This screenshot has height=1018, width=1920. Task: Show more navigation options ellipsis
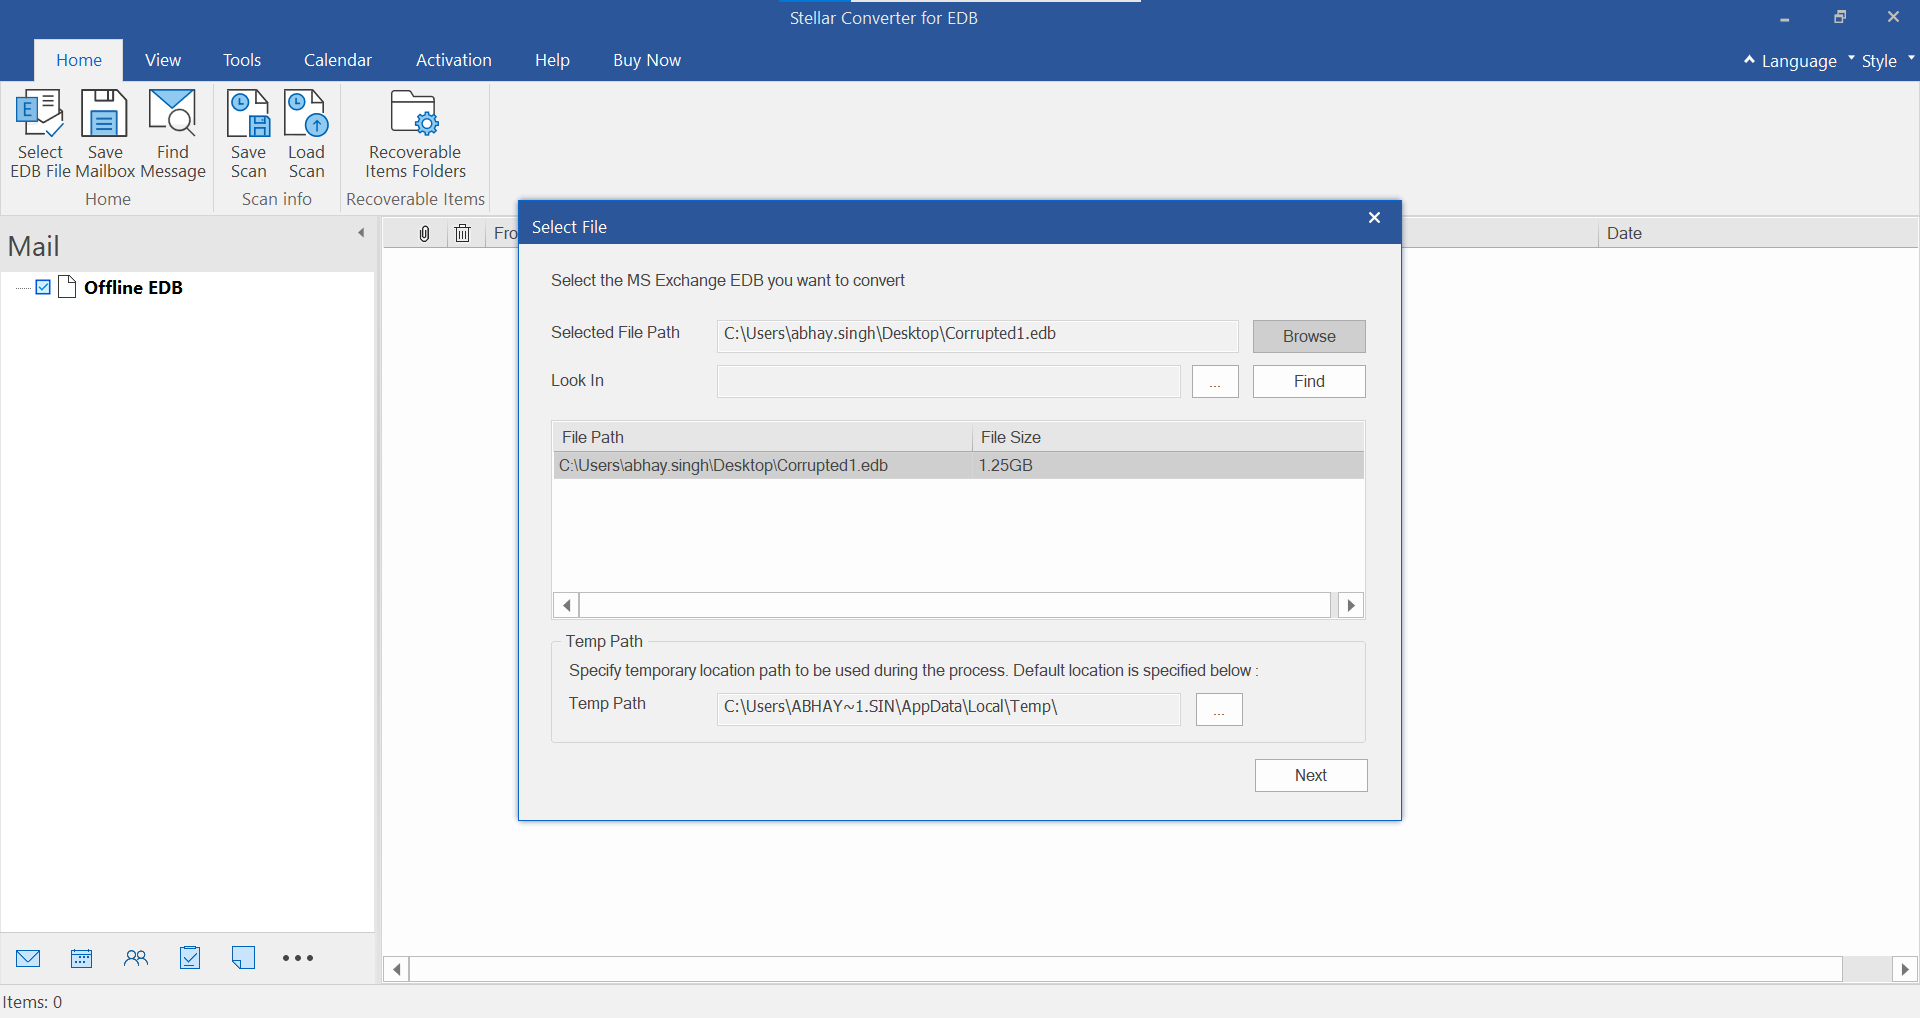click(298, 958)
